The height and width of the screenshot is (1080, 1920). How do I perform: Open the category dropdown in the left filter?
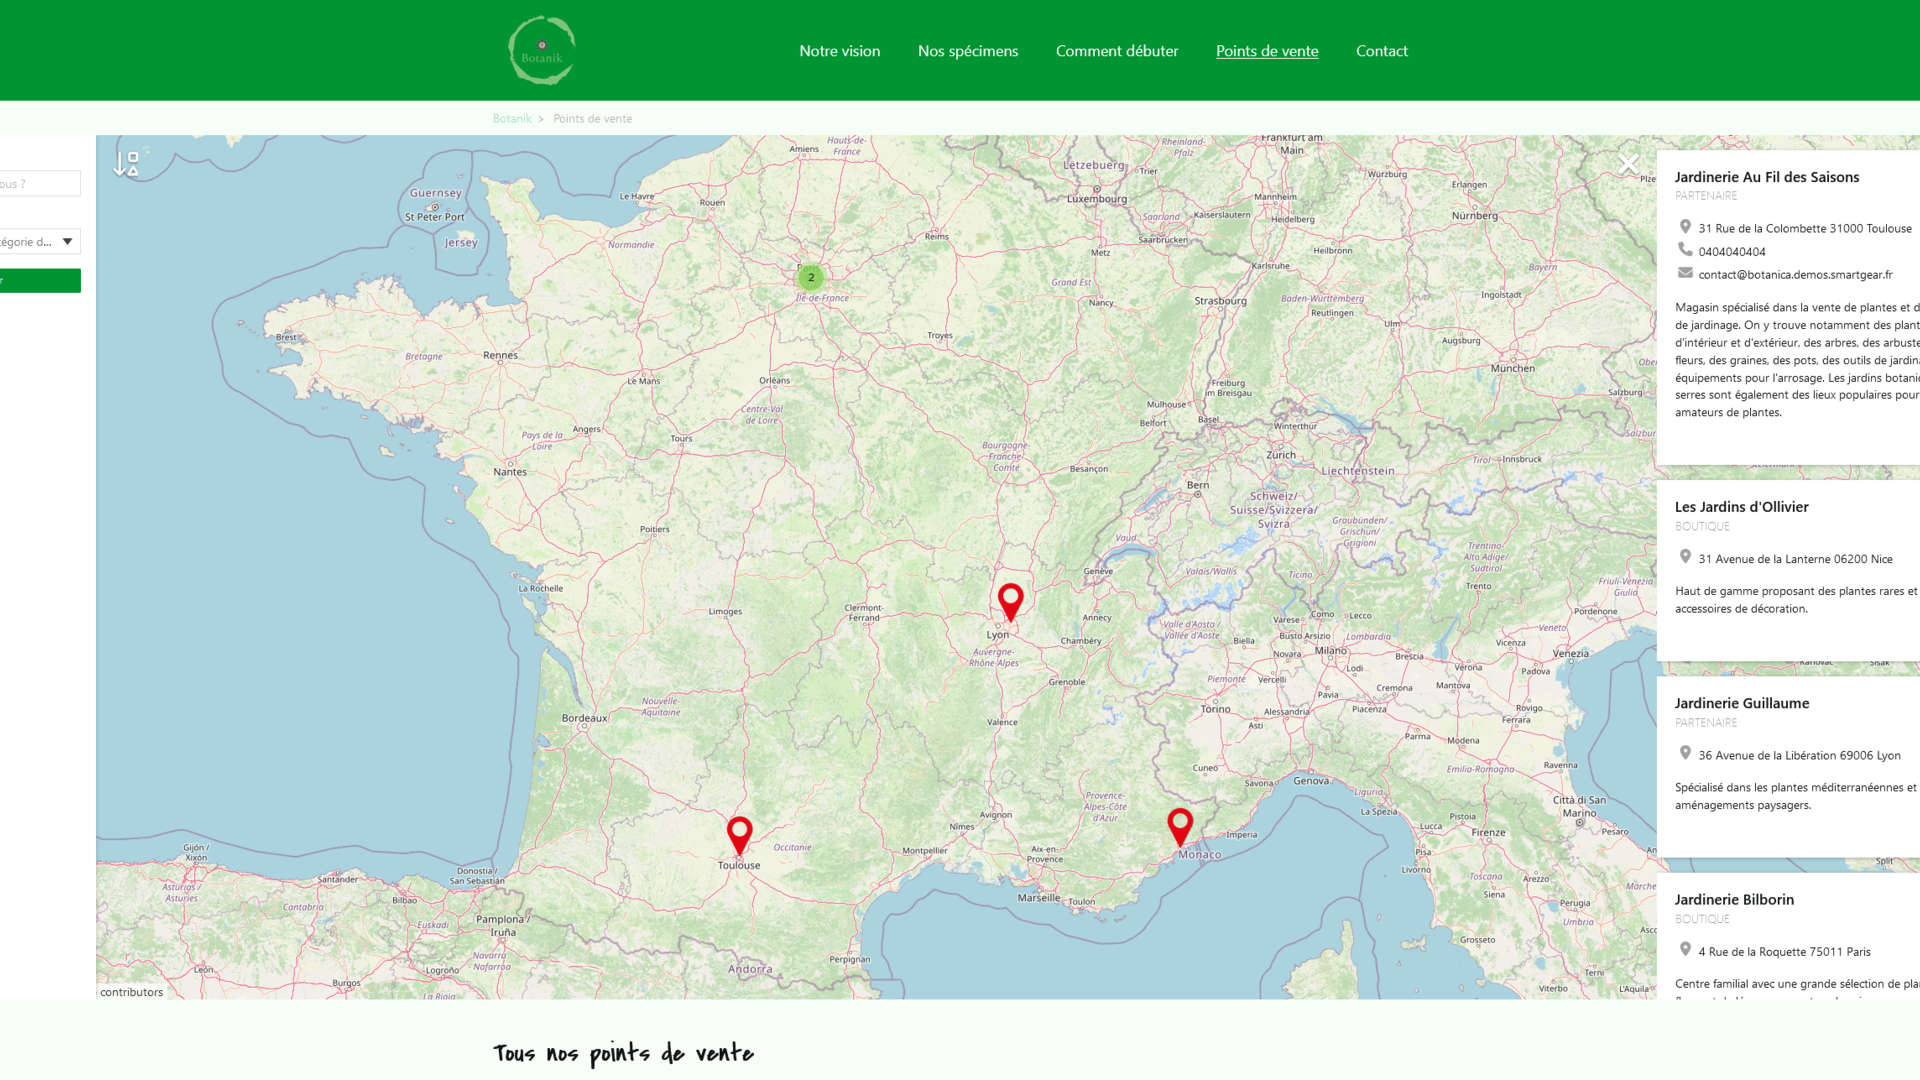[40, 241]
